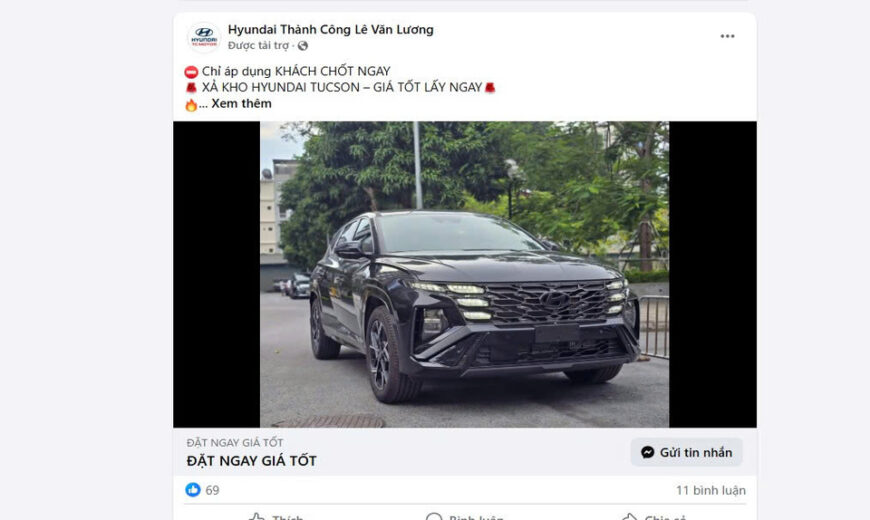Open the bold ĐẶT NGAY GIÁ TỐT headline
The width and height of the screenshot is (870, 520).
click(251, 461)
